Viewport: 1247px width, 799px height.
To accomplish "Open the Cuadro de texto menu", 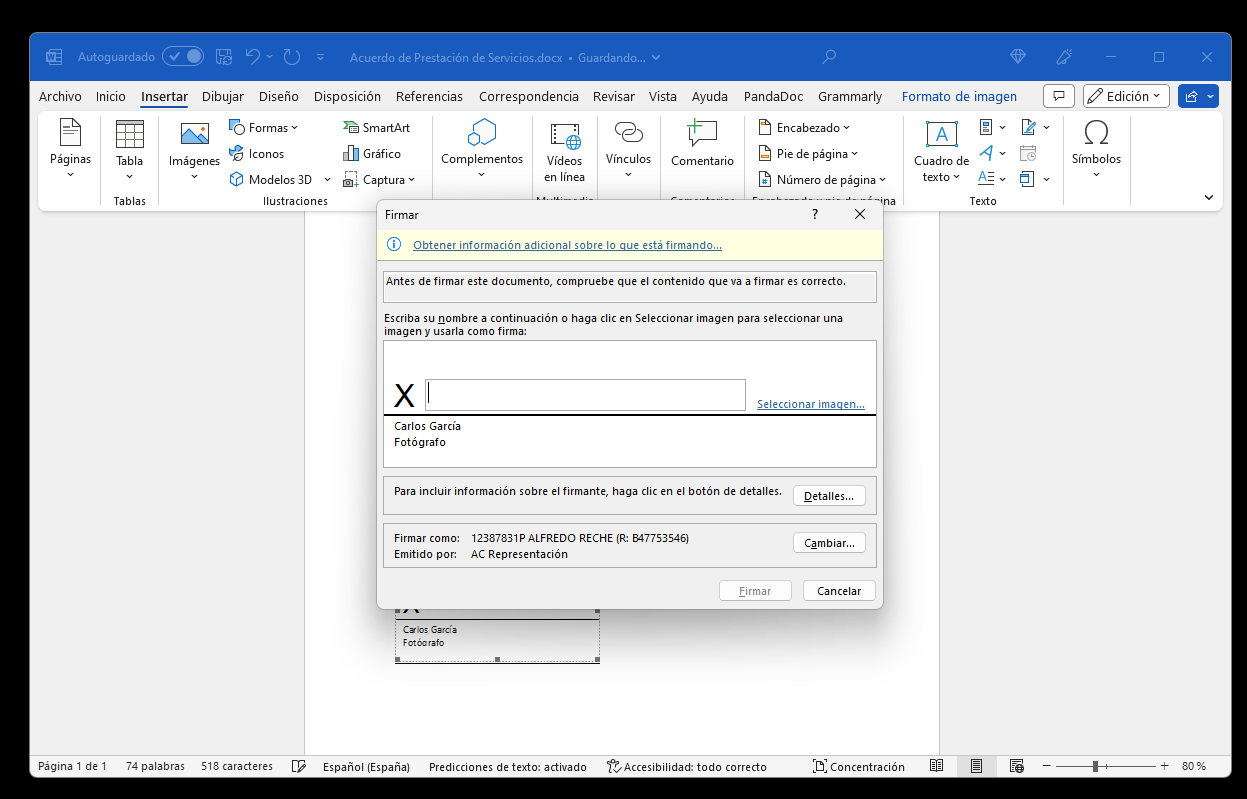I will [x=941, y=153].
